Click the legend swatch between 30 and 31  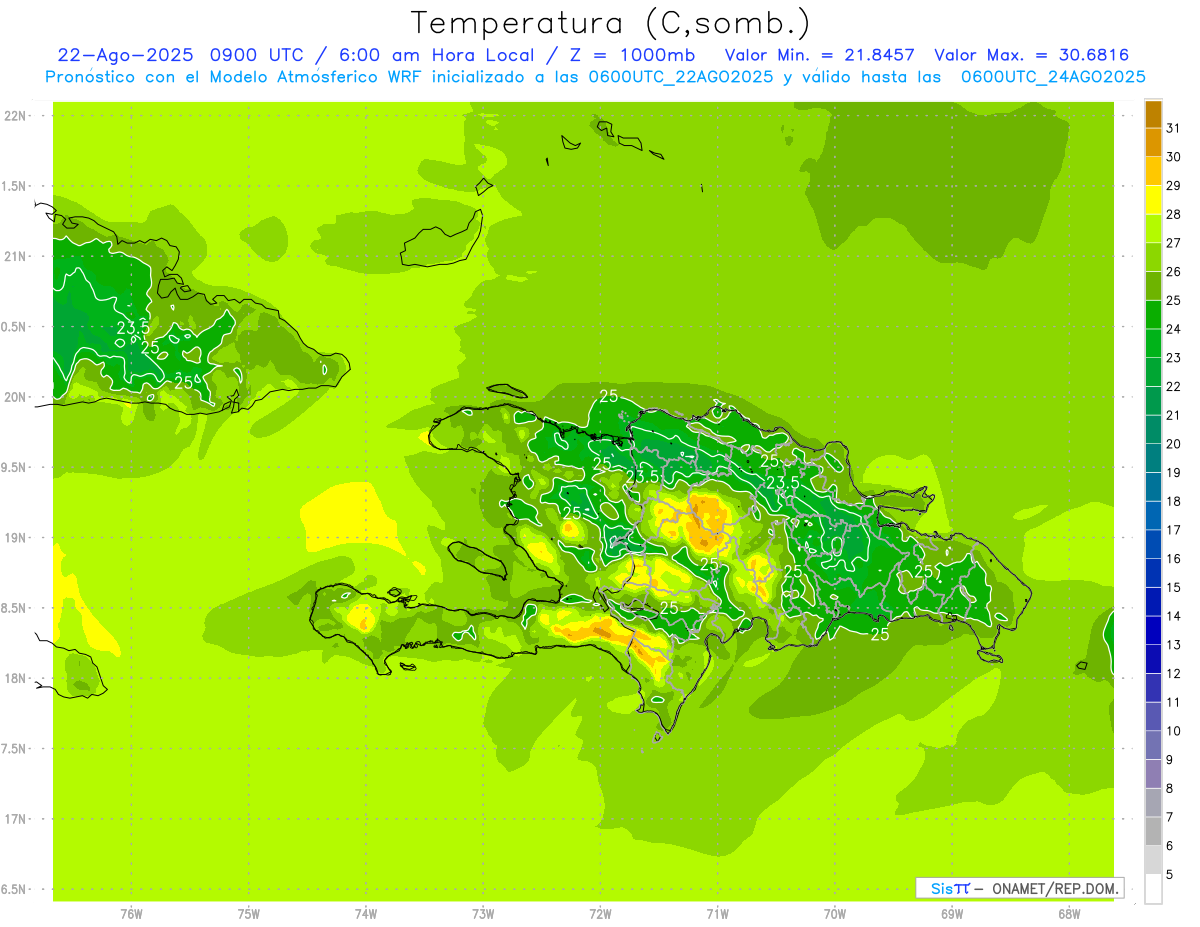[x=1153, y=143]
